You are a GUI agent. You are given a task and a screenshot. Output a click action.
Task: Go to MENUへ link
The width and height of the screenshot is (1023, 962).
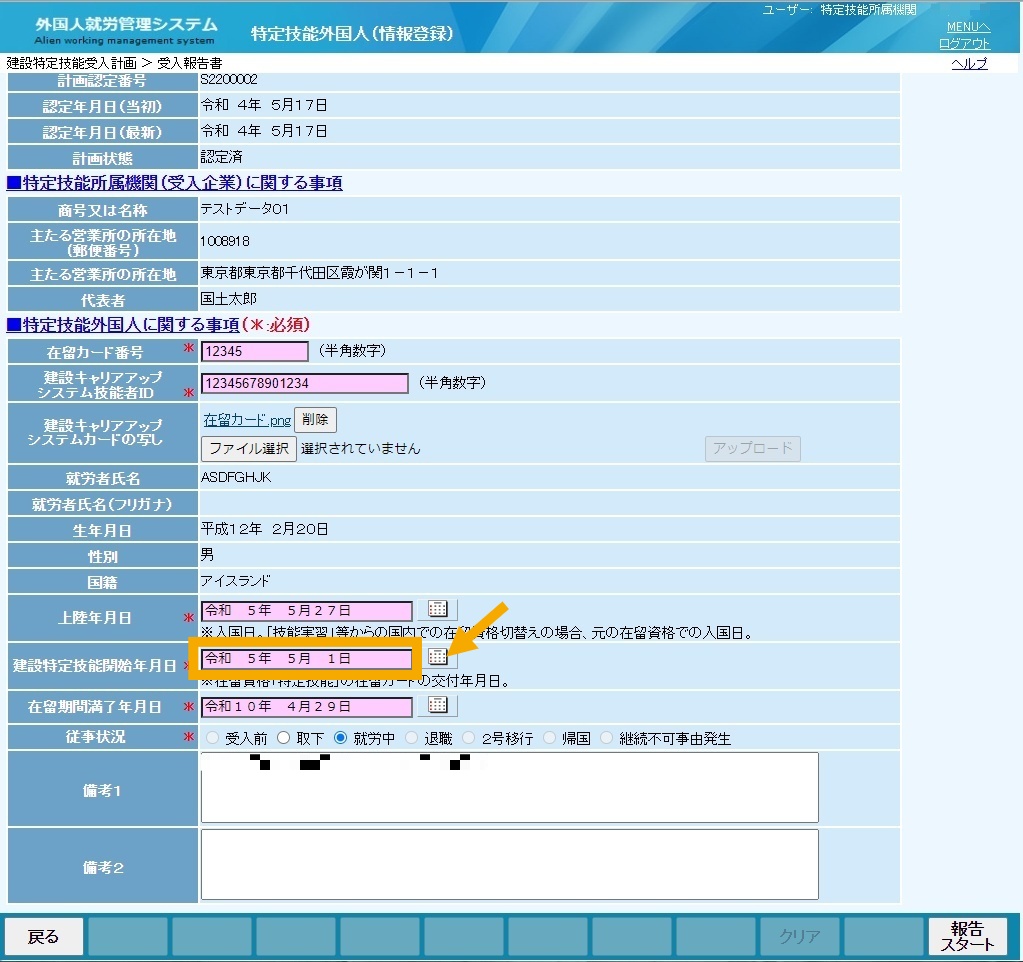pyautogui.click(x=968, y=27)
